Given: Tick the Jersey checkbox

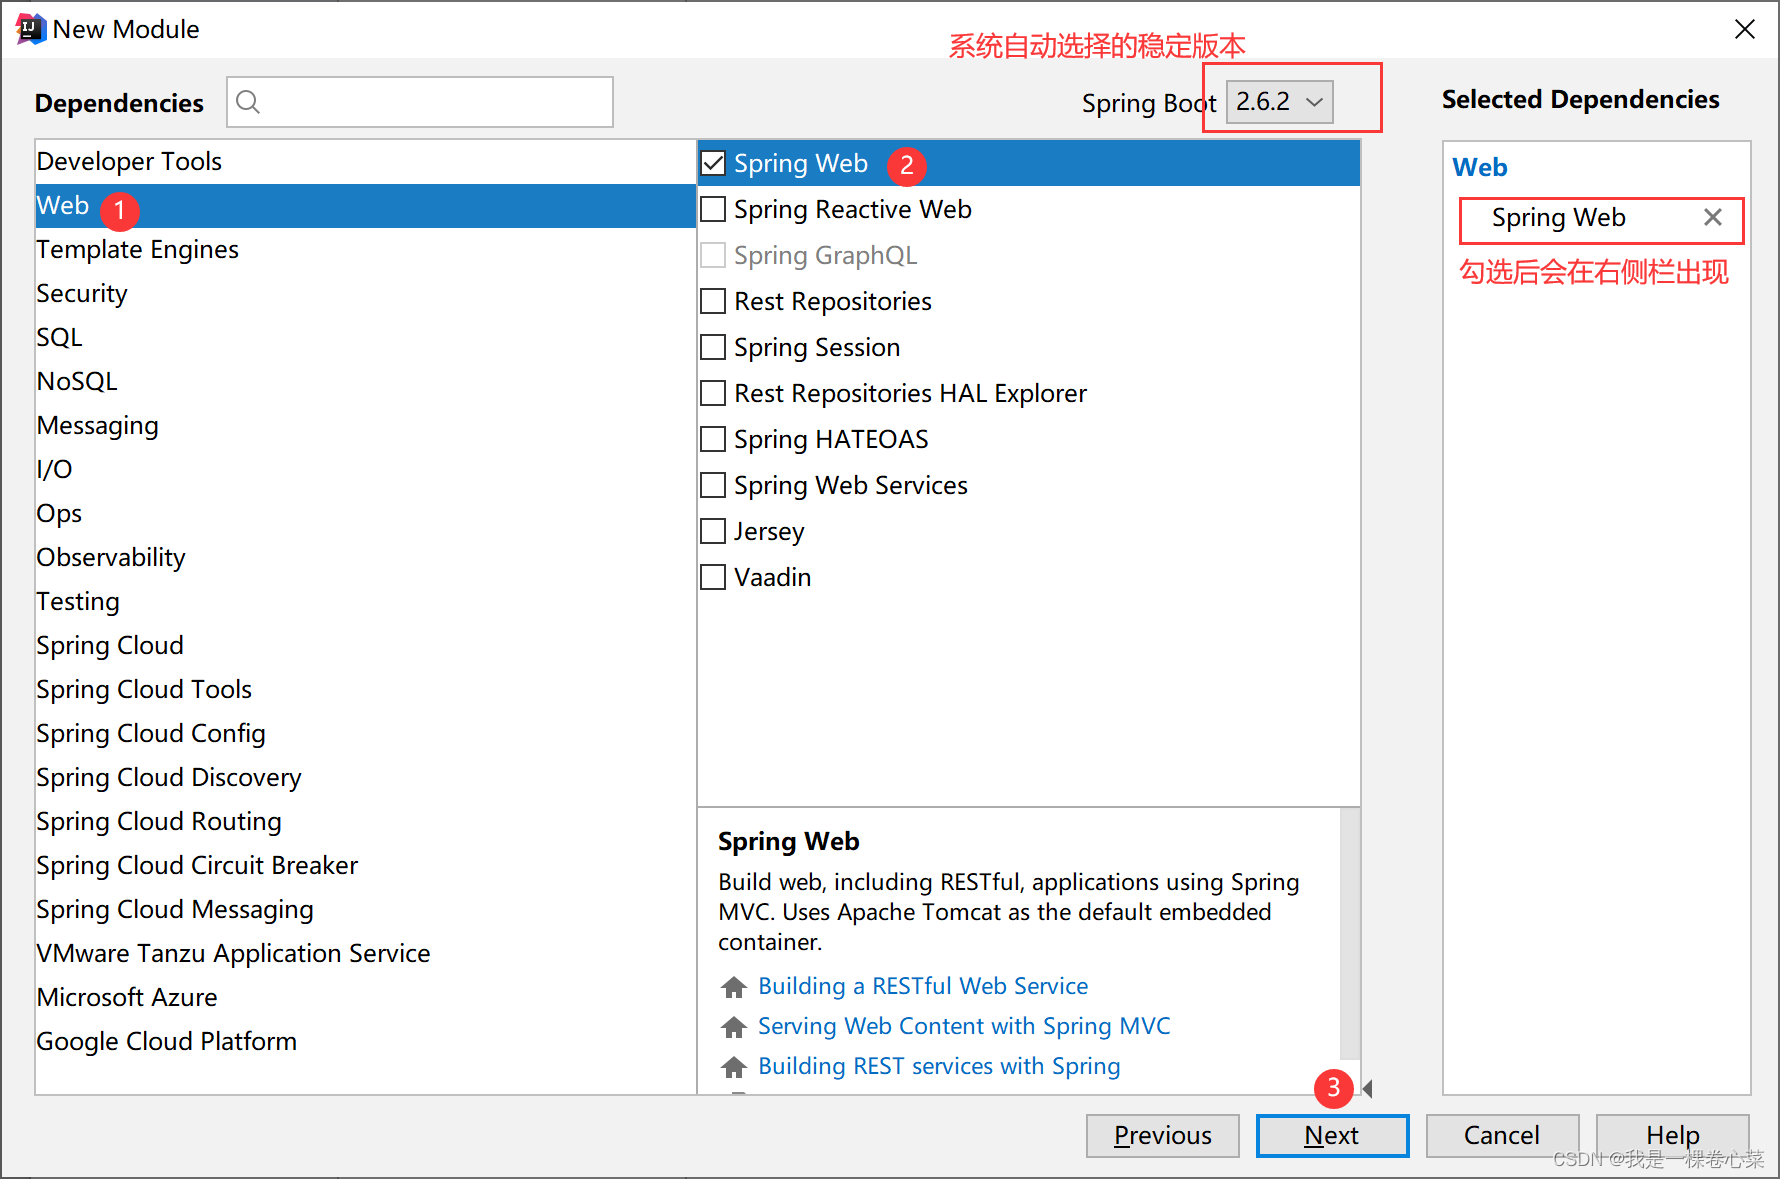Looking at the screenshot, I should click(x=713, y=531).
